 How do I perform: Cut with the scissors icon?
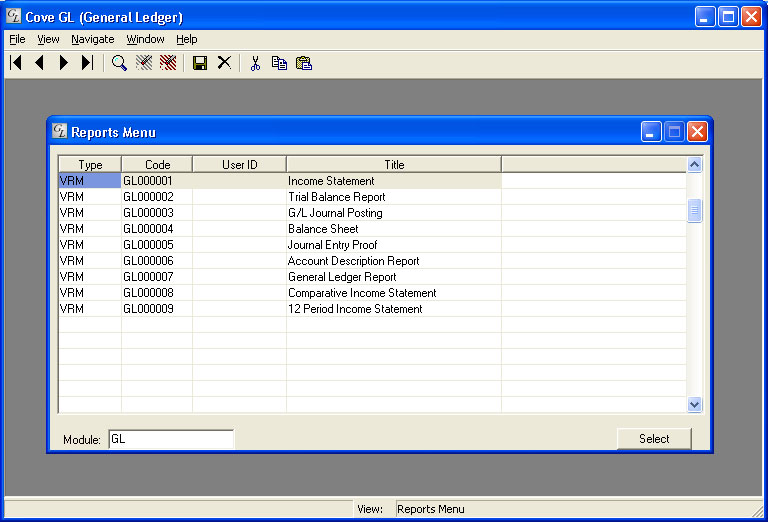point(255,63)
